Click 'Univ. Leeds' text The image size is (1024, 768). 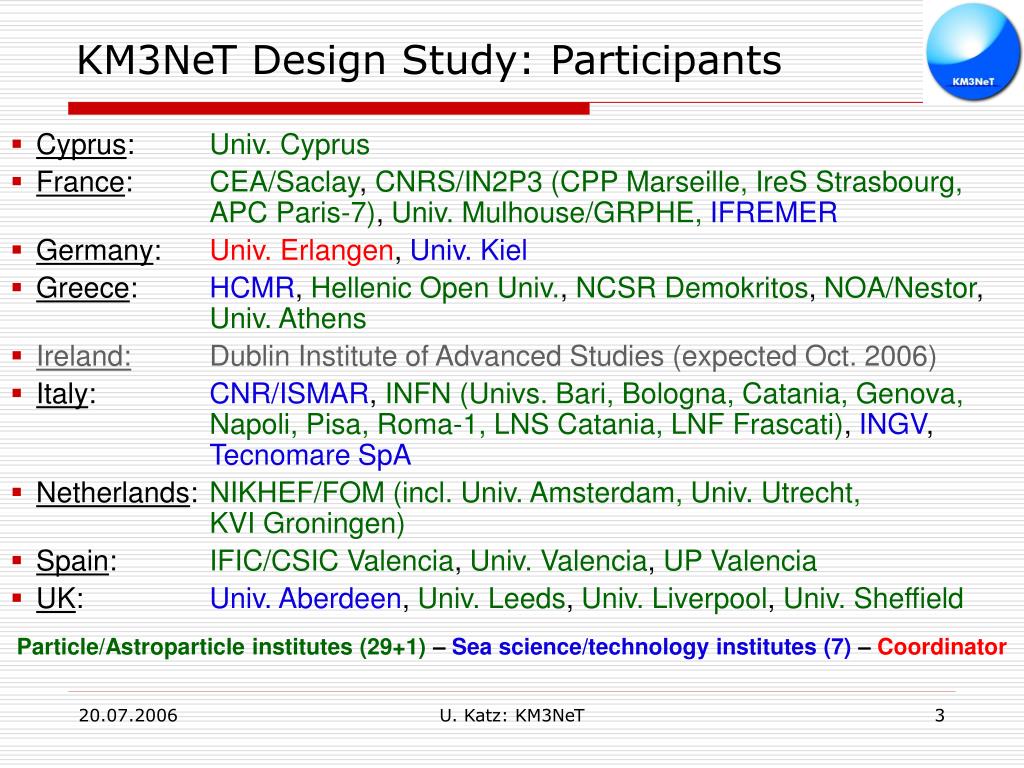(492, 599)
